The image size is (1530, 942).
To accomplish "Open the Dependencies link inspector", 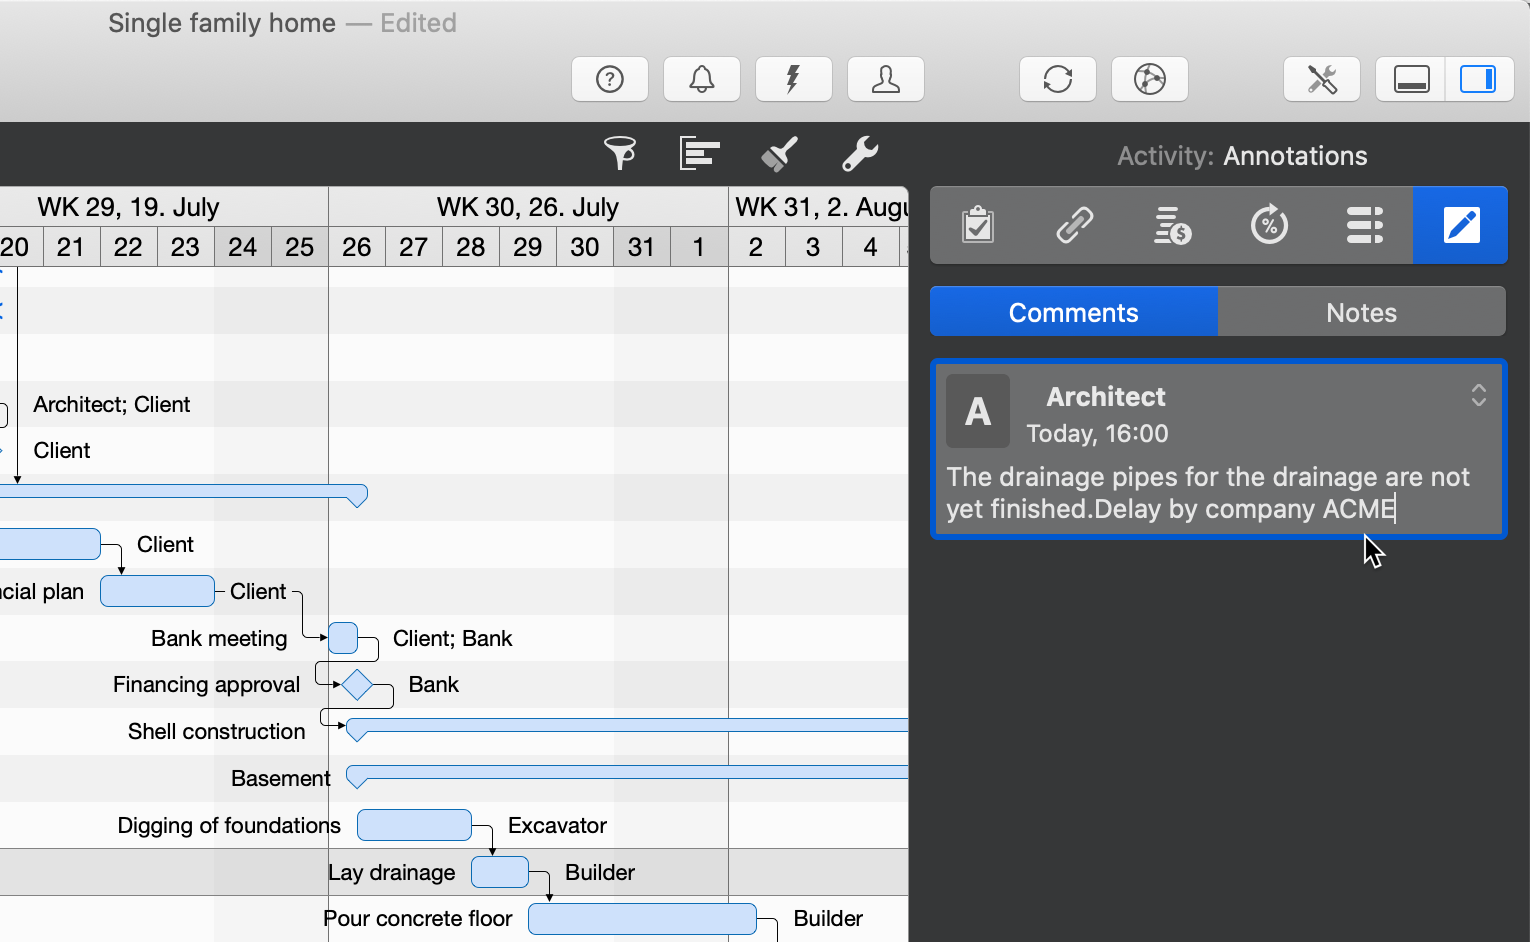I will coord(1075,225).
